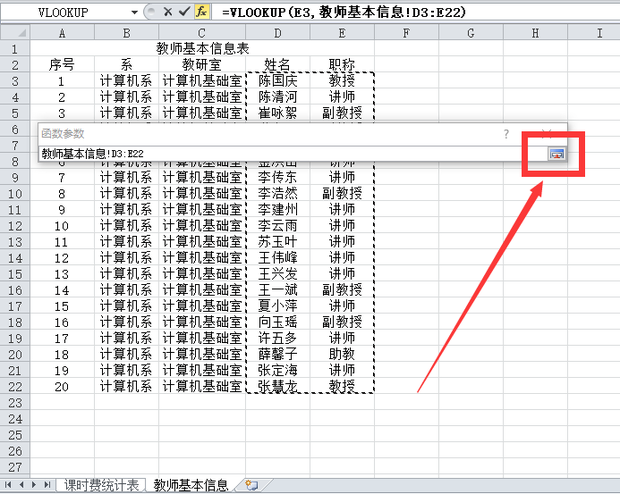Click the range input field in dialog
Screen dimensions: 620x494
click(x=293, y=154)
